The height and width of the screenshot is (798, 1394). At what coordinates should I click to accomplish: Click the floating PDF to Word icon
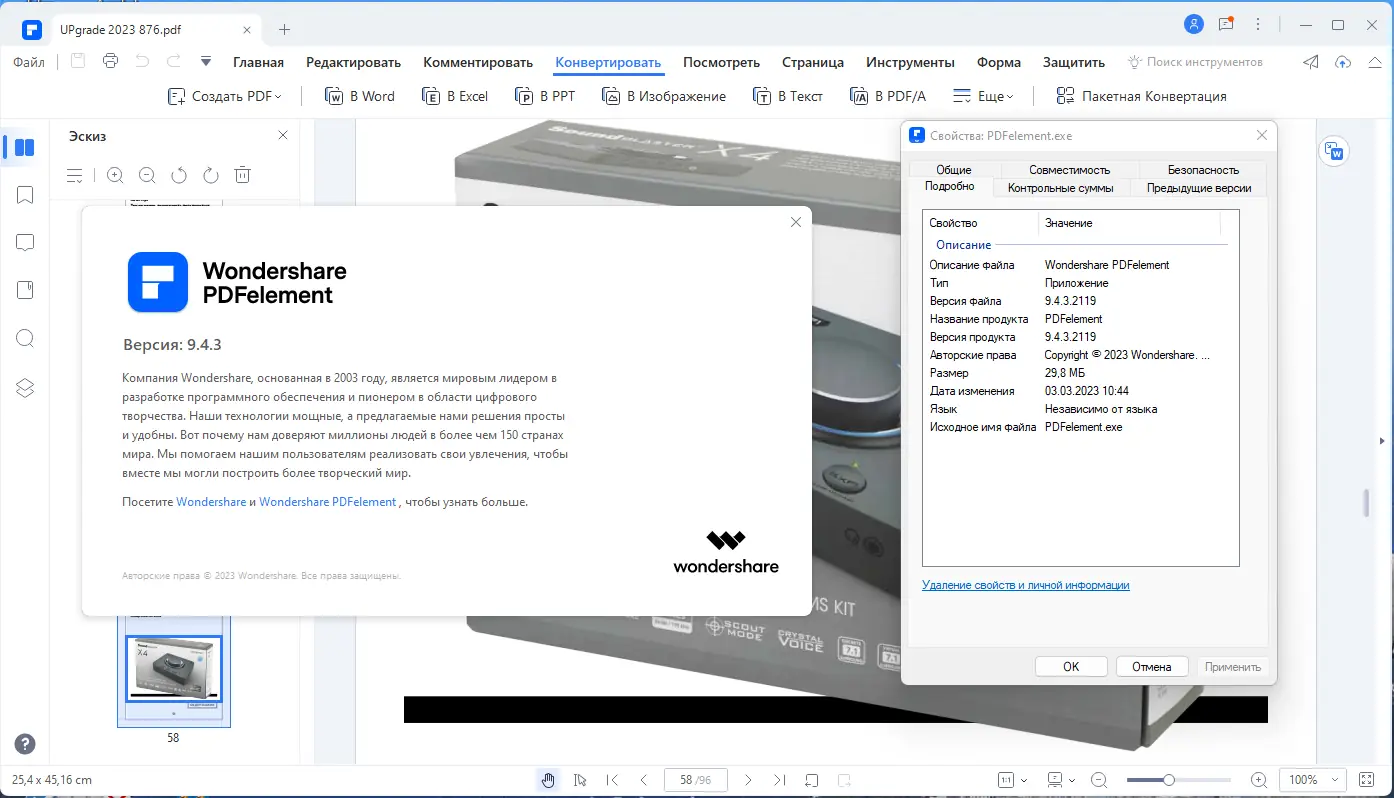click(1334, 151)
